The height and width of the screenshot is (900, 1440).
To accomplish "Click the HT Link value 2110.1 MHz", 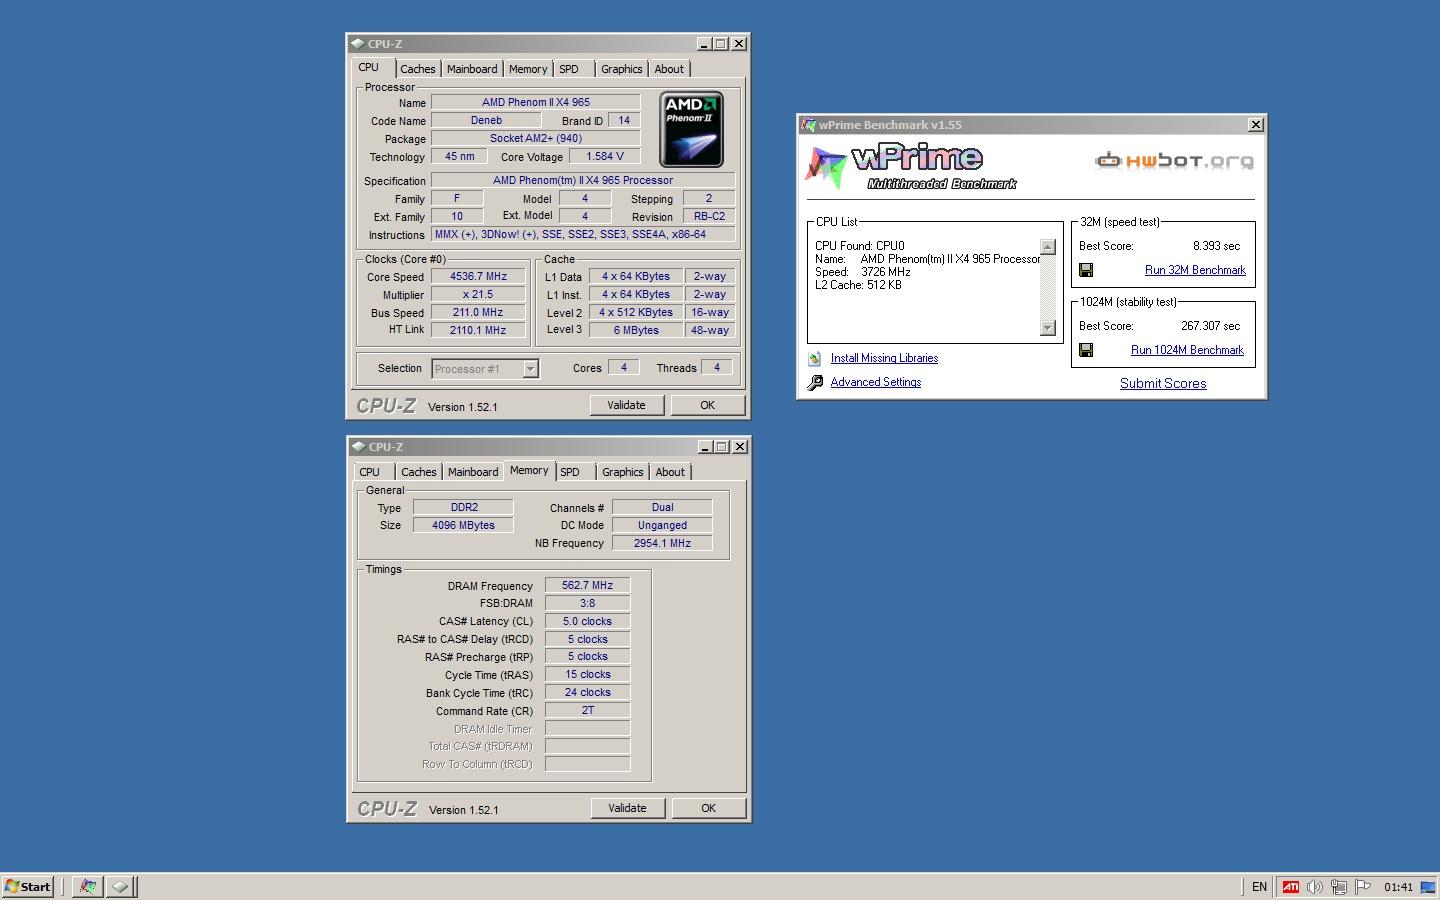I will (x=478, y=330).
